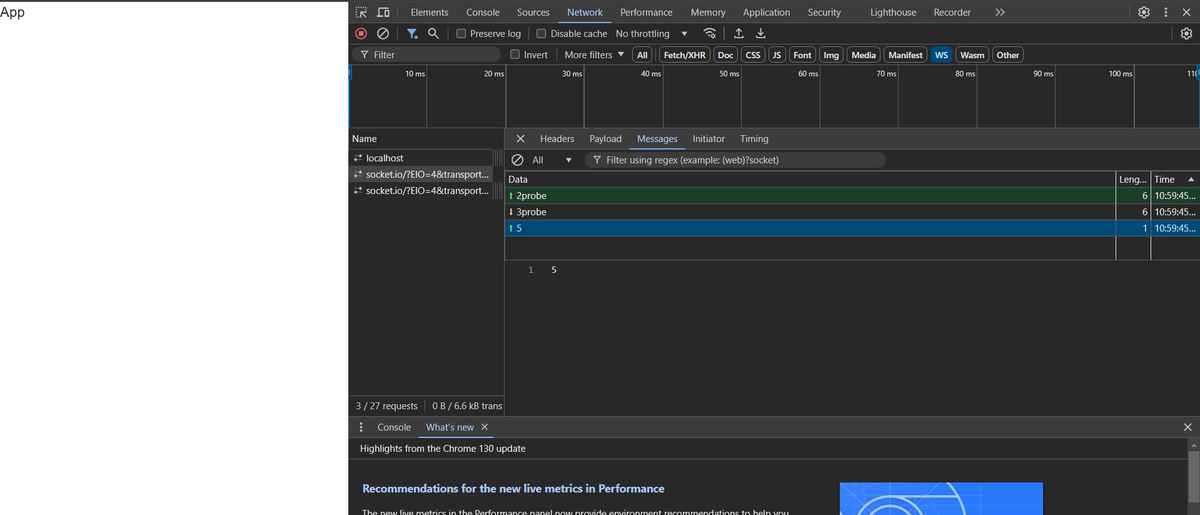Switch to the Console panel tab
Image resolution: width=1200 pixels, height=515 pixels.
pos(483,12)
